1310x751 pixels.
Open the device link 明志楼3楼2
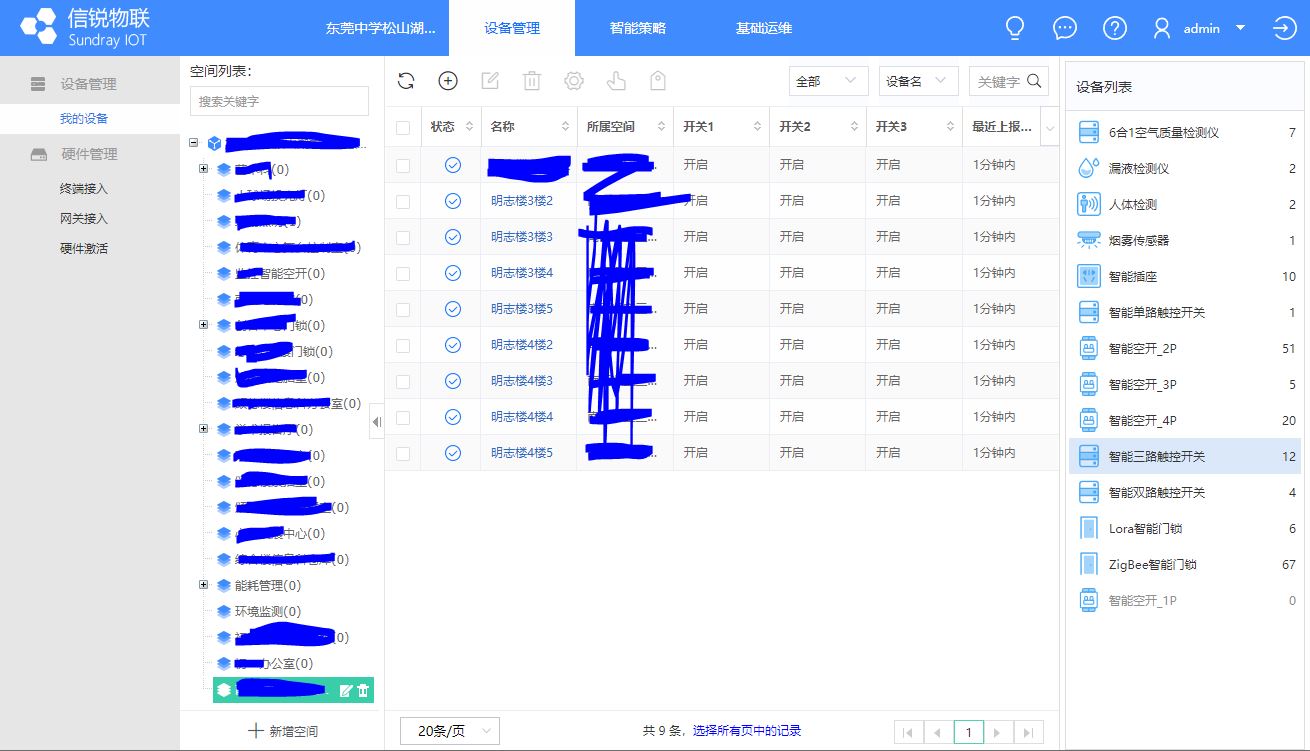click(522, 201)
